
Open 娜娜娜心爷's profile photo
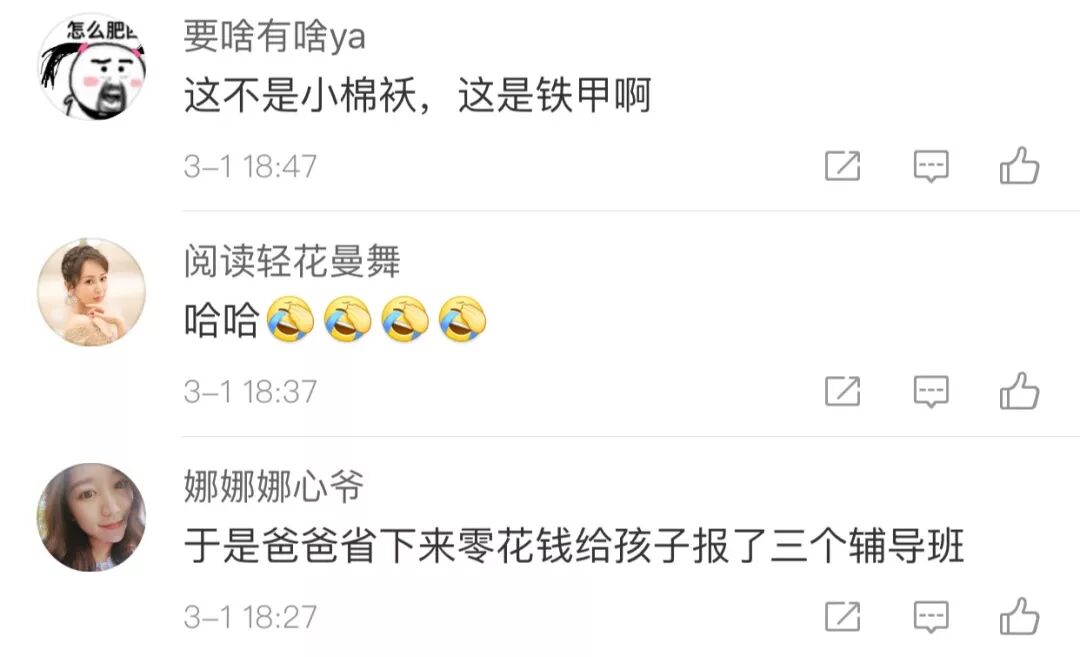tap(92, 517)
